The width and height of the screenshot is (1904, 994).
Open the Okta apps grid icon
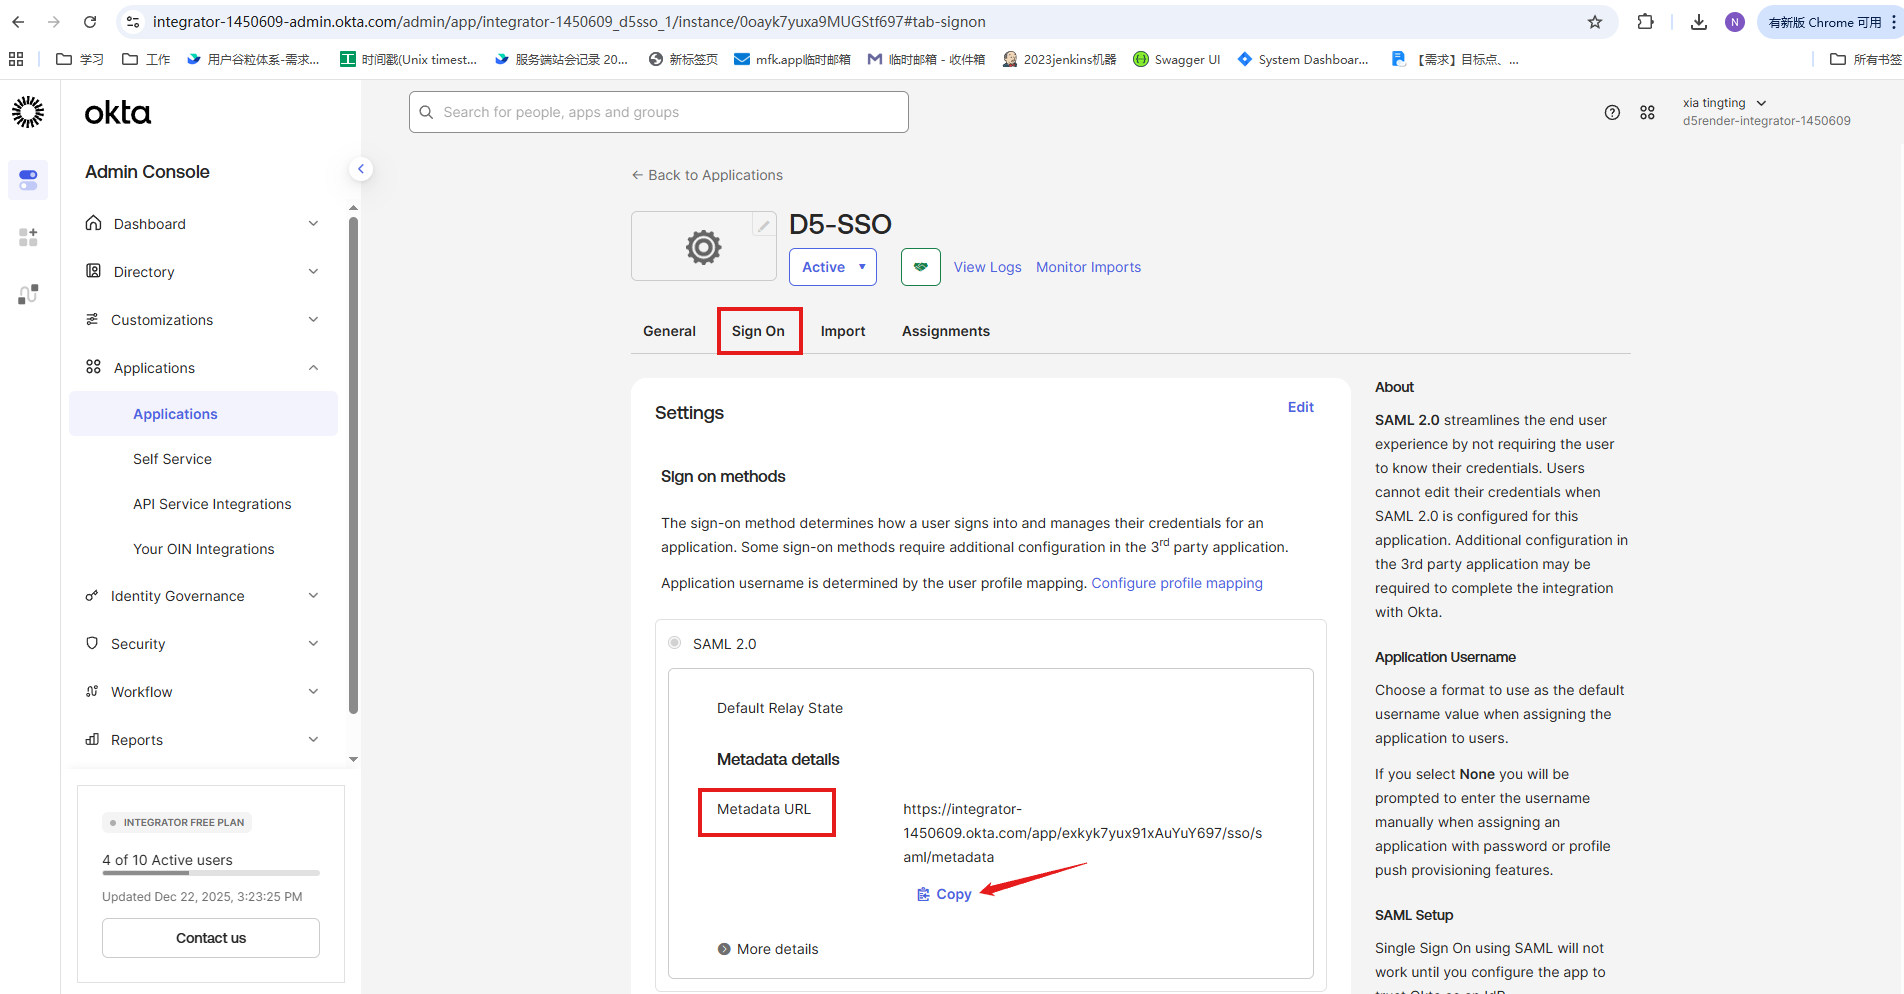pyautogui.click(x=1647, y=113)
